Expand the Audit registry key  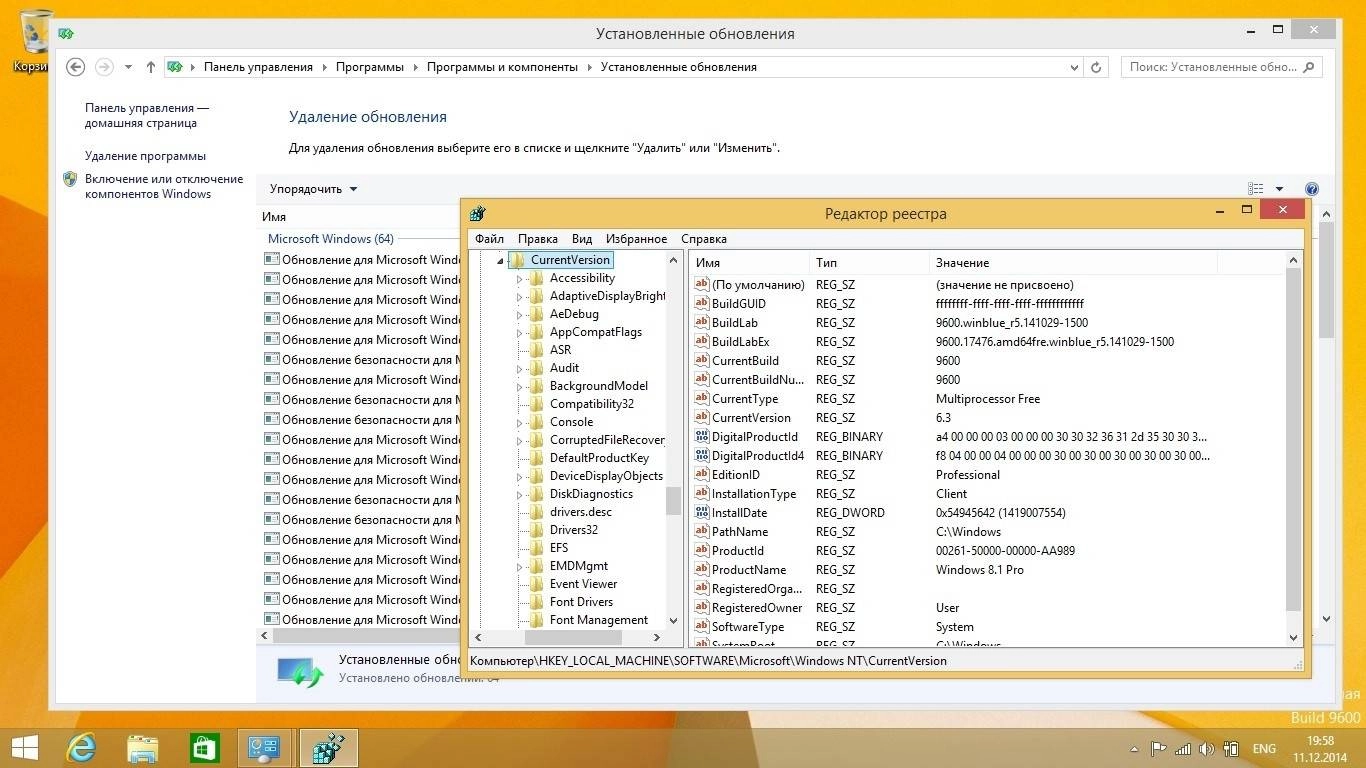coord(520,368)
